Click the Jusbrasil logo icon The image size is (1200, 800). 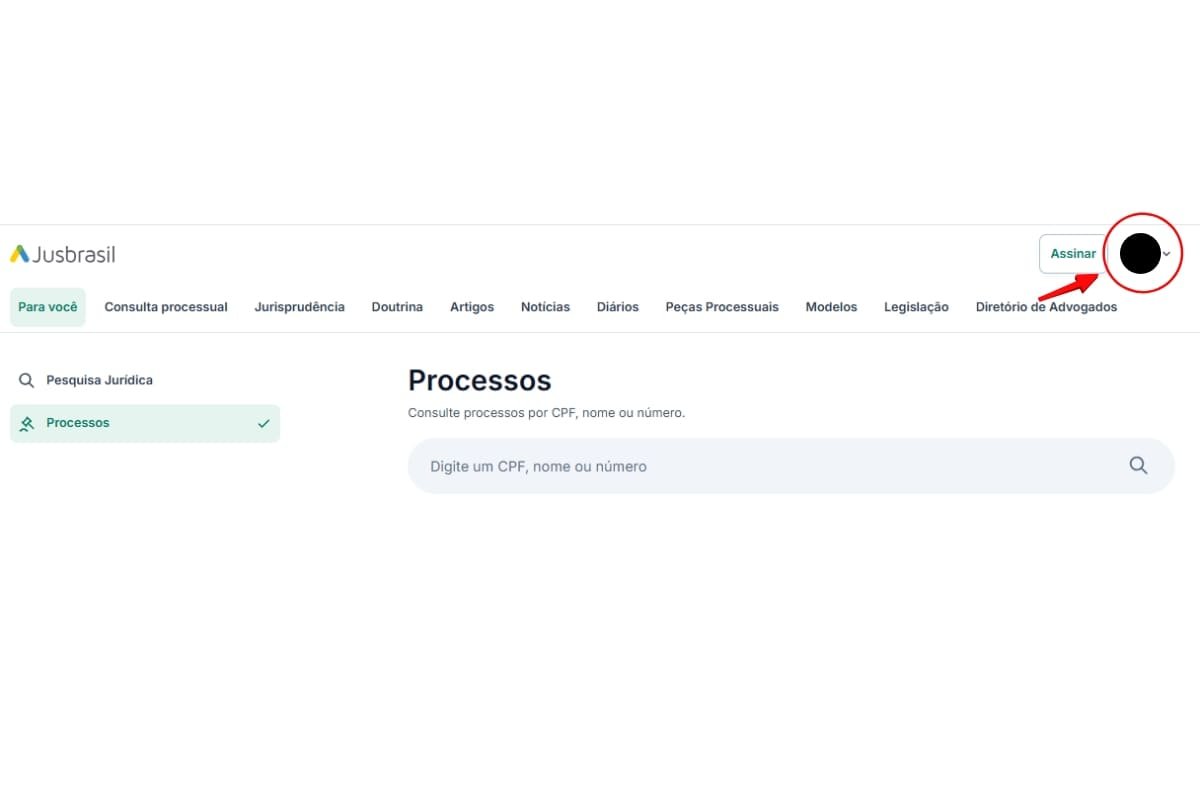pos(20,254)
